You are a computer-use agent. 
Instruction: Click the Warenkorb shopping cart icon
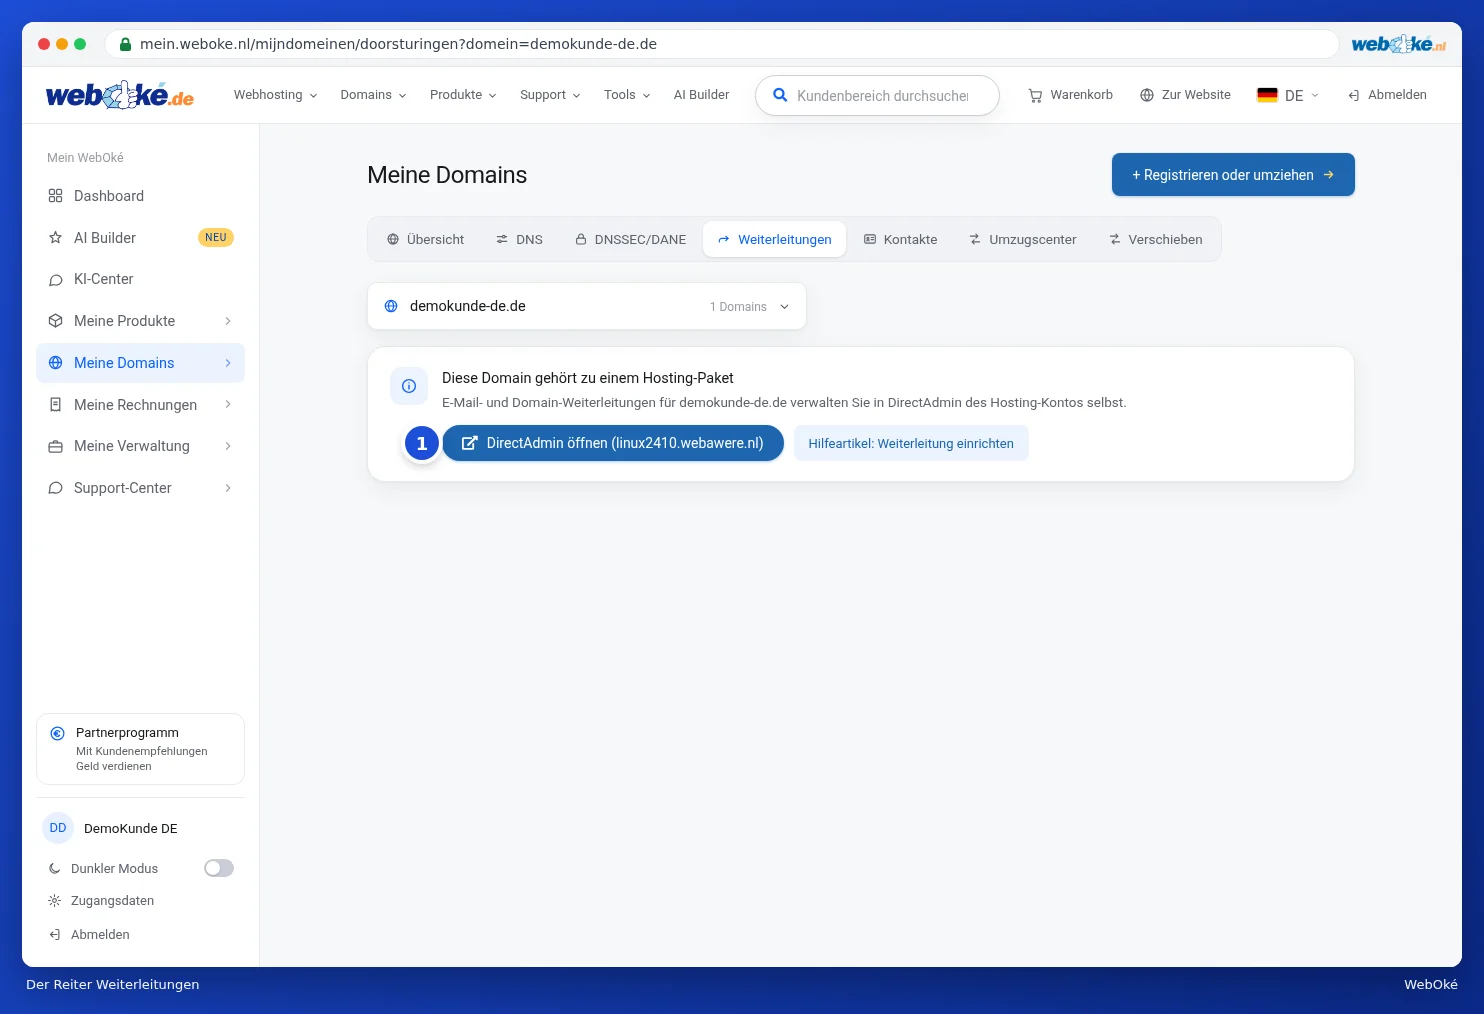[x=1035, y=95]
